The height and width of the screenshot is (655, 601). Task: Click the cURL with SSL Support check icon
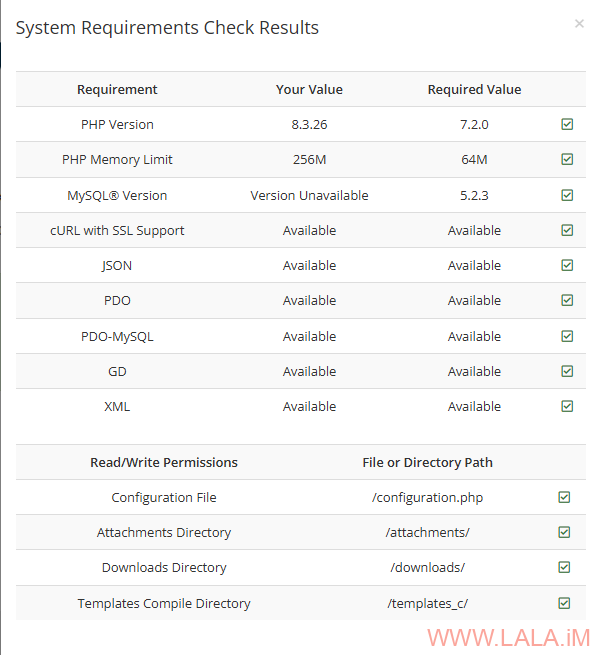(x=567, y=230)
